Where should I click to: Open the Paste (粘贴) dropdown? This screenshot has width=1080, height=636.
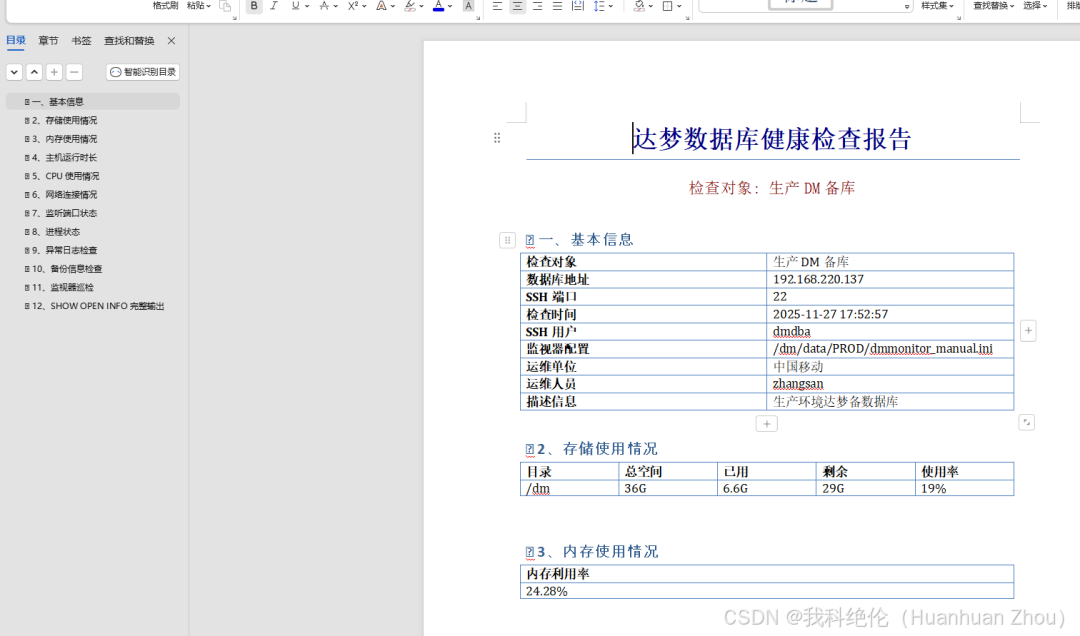[198, 6]
